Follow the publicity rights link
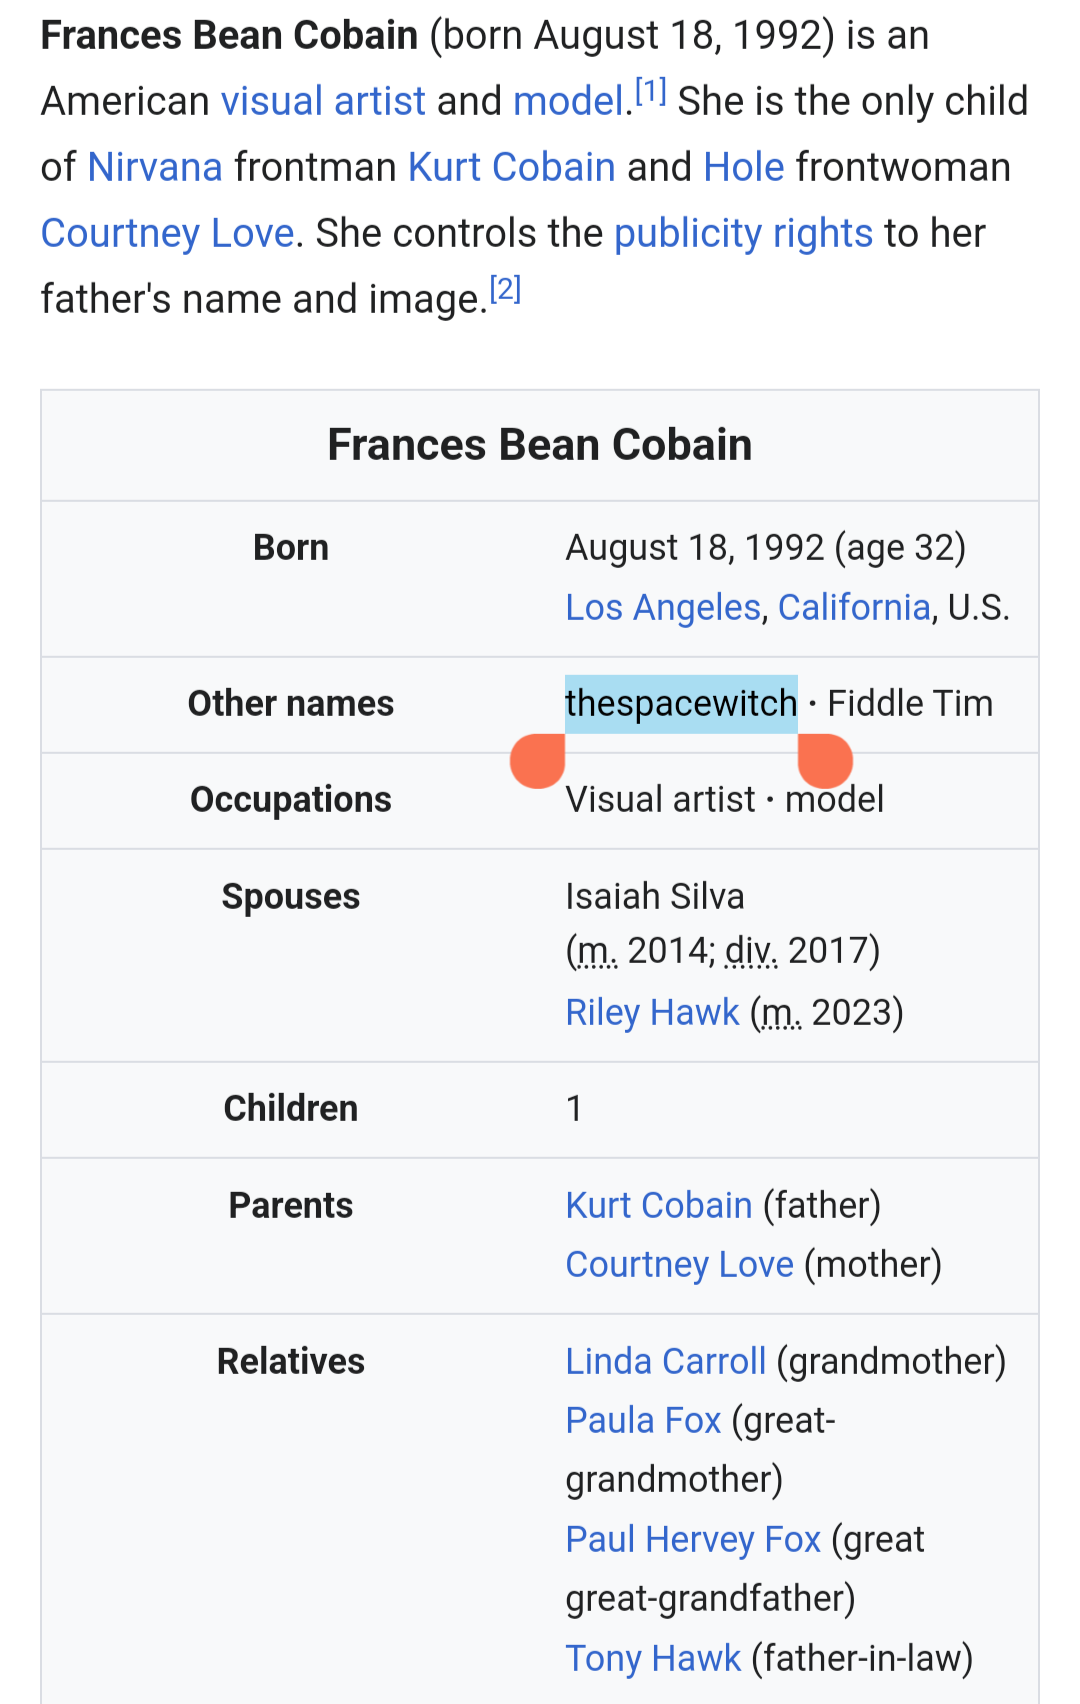Image resolution: width=1080 pixels, height=1704 pixels. coord(743,233)
